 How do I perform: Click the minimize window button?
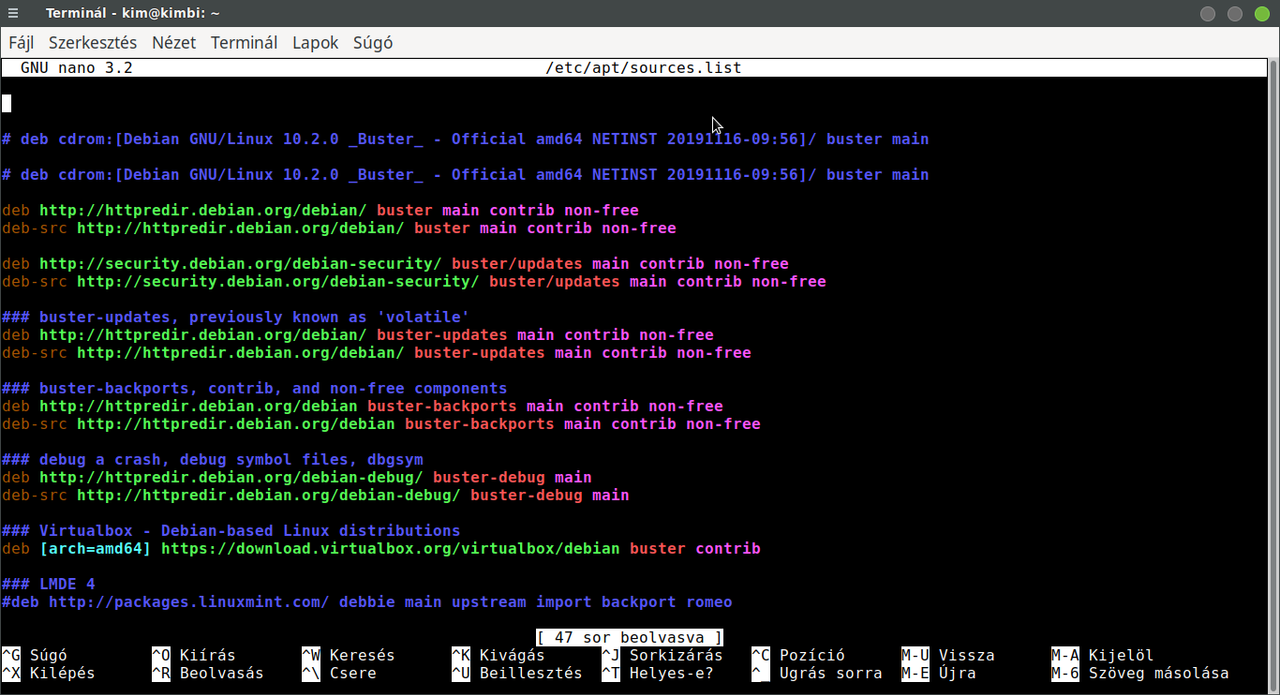1208,13
